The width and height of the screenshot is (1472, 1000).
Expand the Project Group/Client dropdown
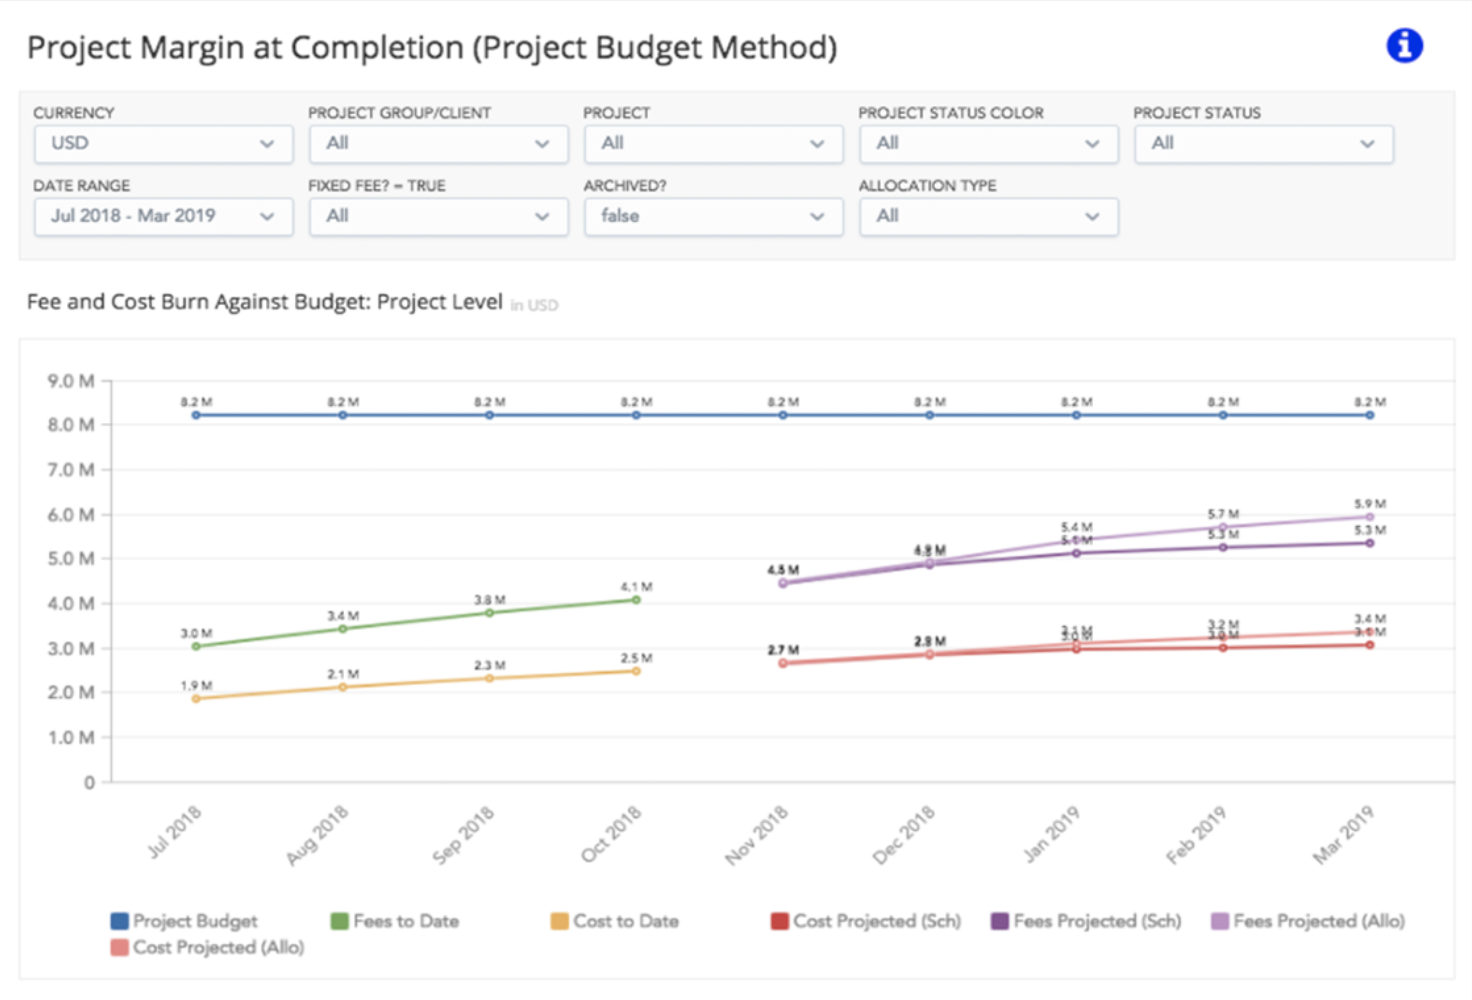[438, 144]
